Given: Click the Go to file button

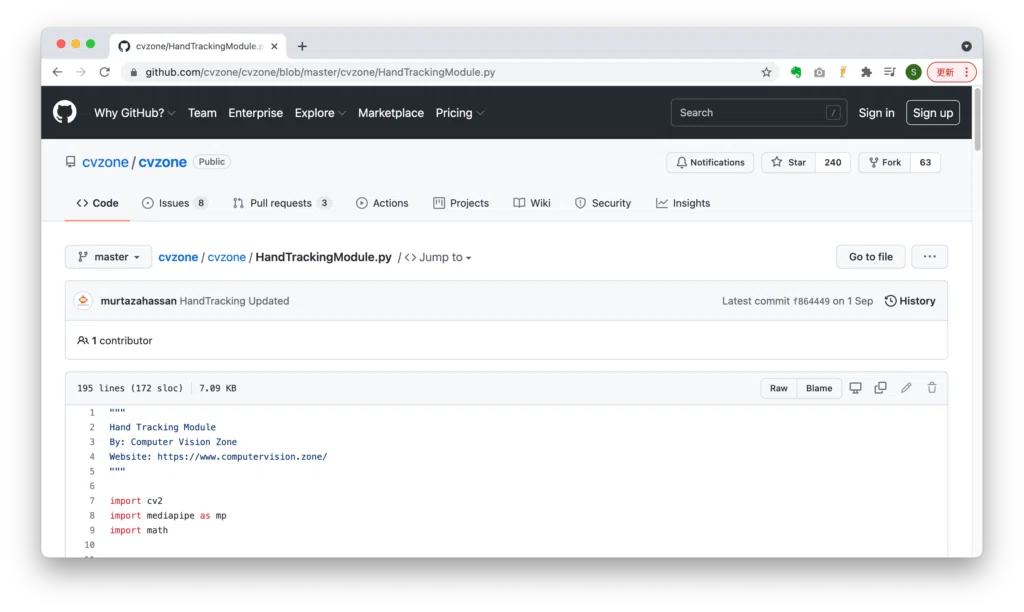Looking at the screenshot, I should click(871, 257).
